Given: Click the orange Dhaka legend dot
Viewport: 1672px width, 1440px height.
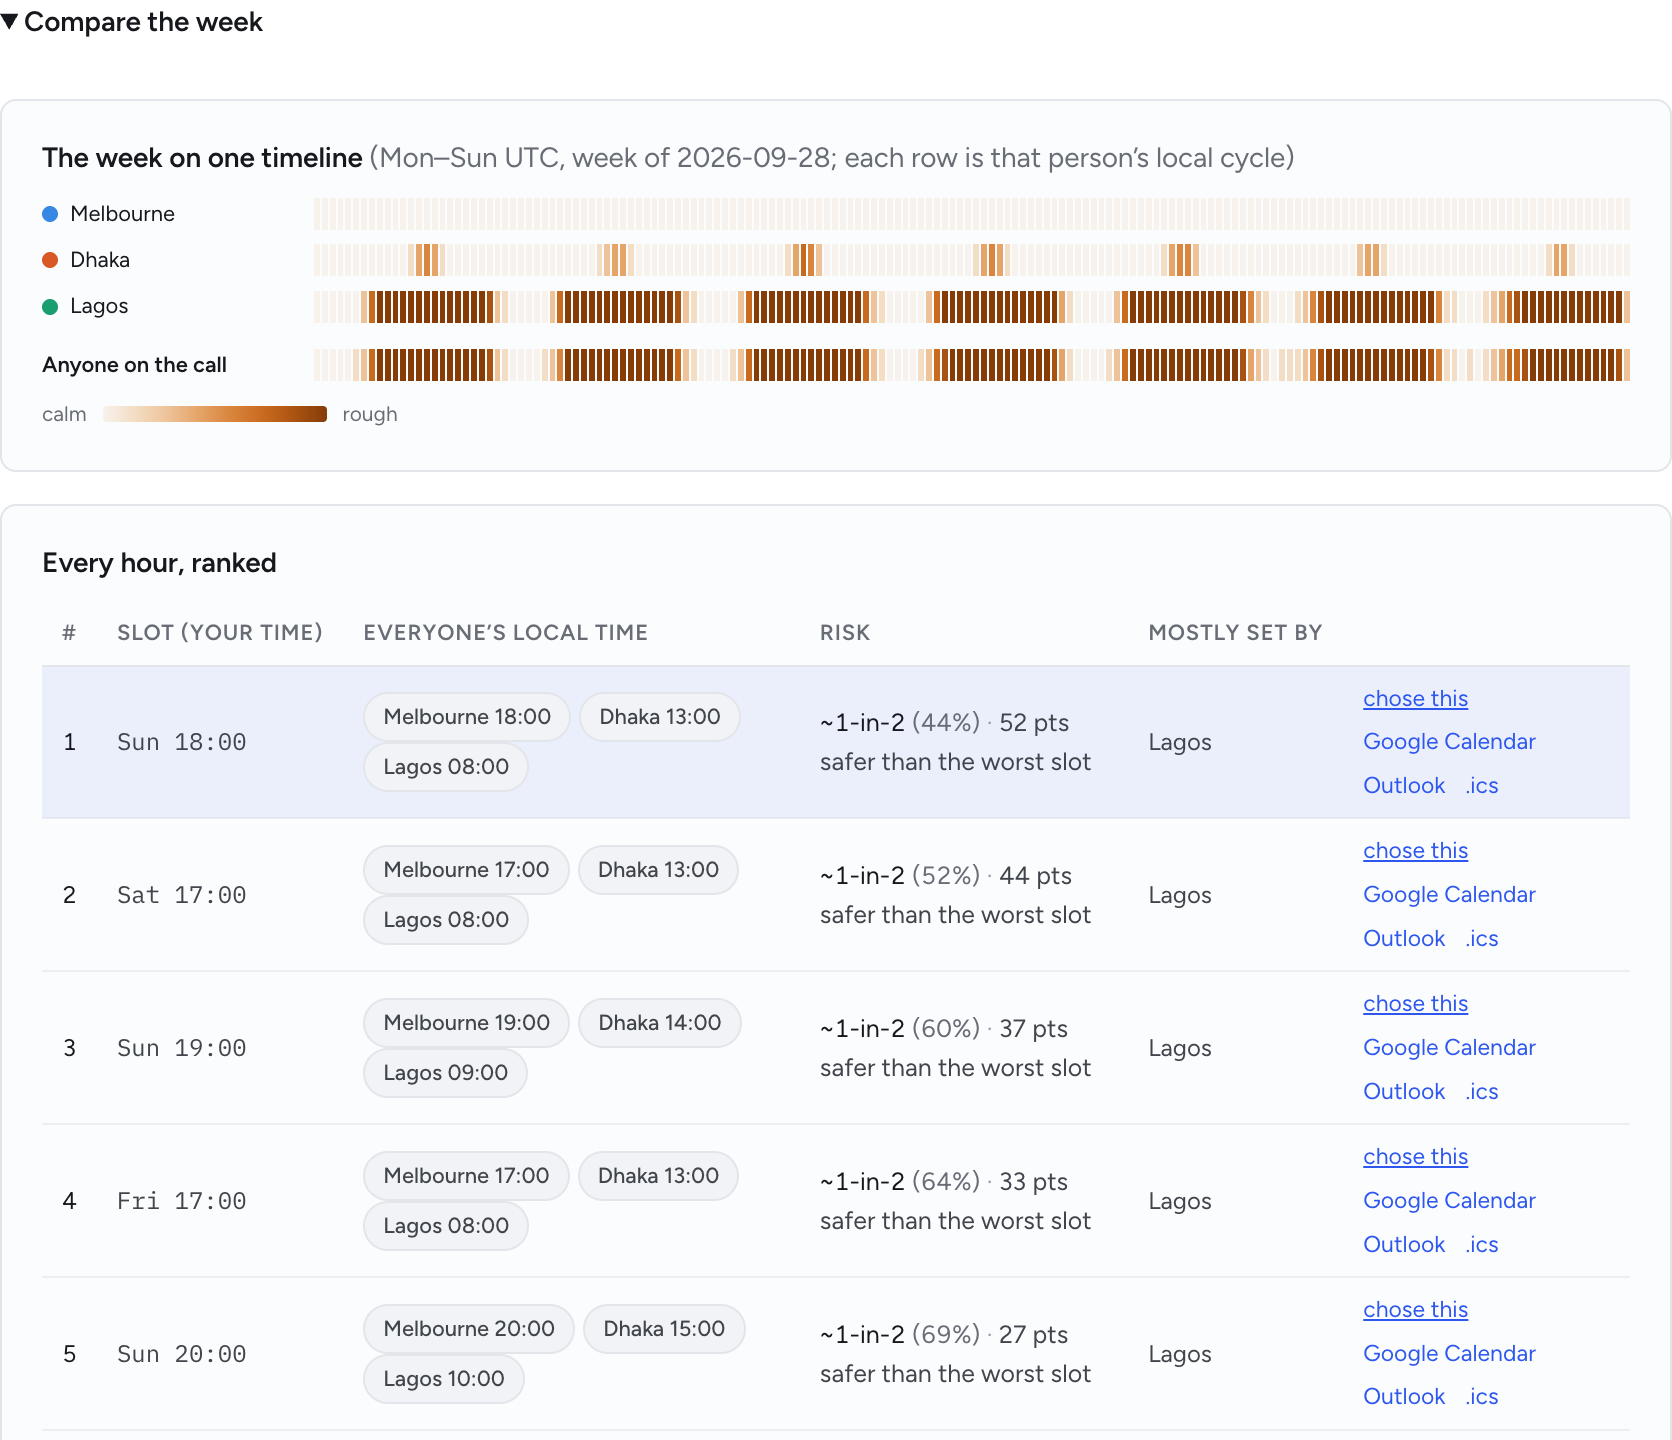Looking at the screenshot, I should (x=50, y=260).
